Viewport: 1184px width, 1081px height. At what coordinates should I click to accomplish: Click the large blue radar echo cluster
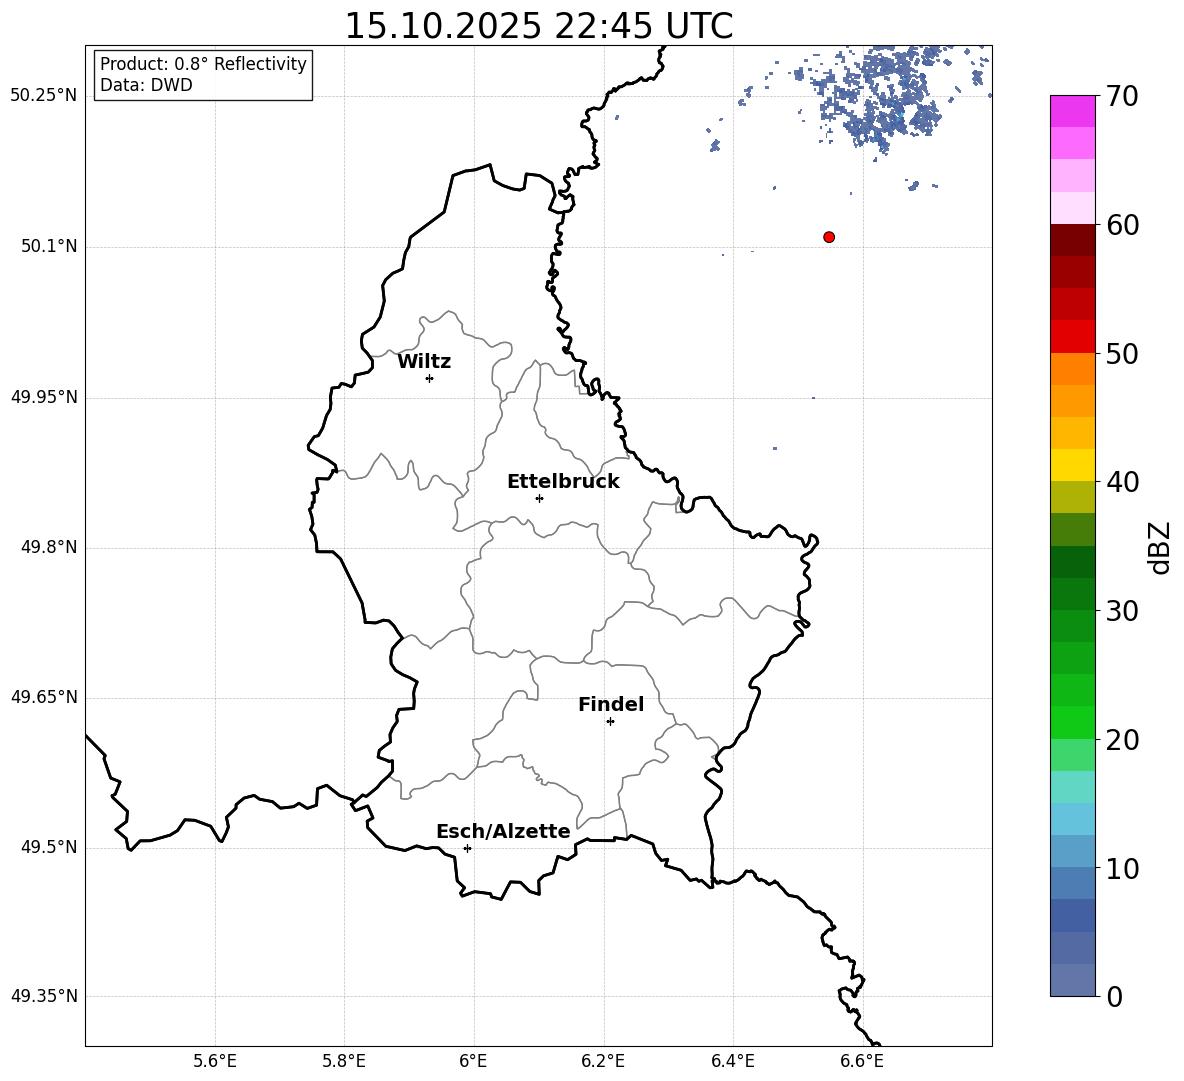(x=880, y=98)
